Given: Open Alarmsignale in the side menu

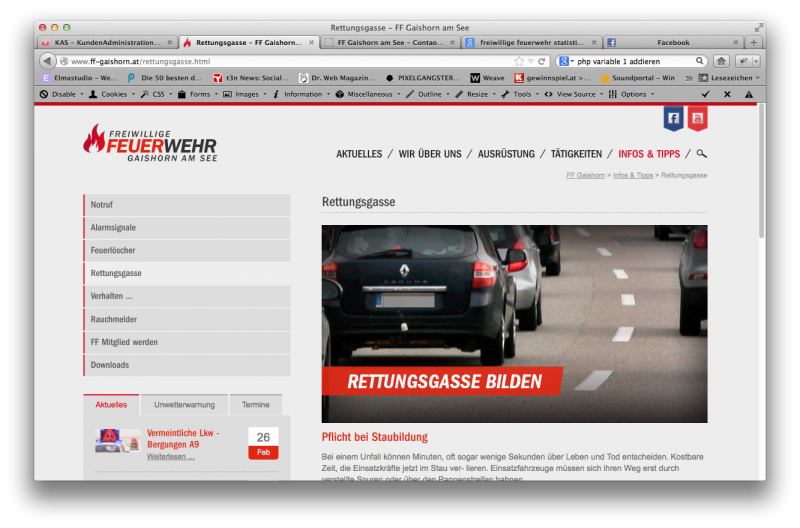Looking at the screenshot, I should click(187, 228).
